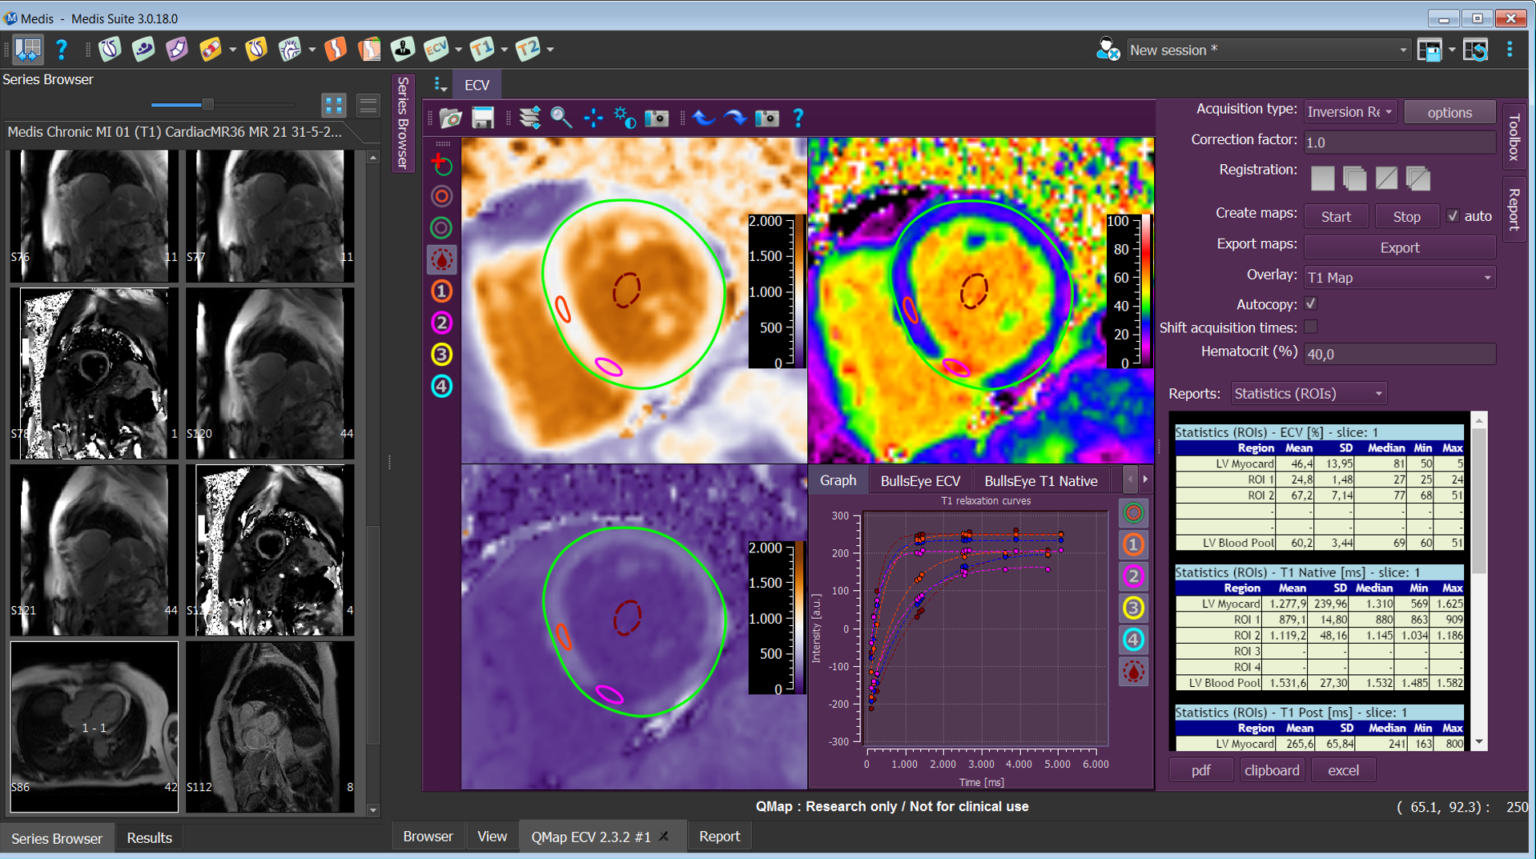
Task: Expand the Acquisition type dropdown
Action: pyautogui.click(x=1350, y=112)
